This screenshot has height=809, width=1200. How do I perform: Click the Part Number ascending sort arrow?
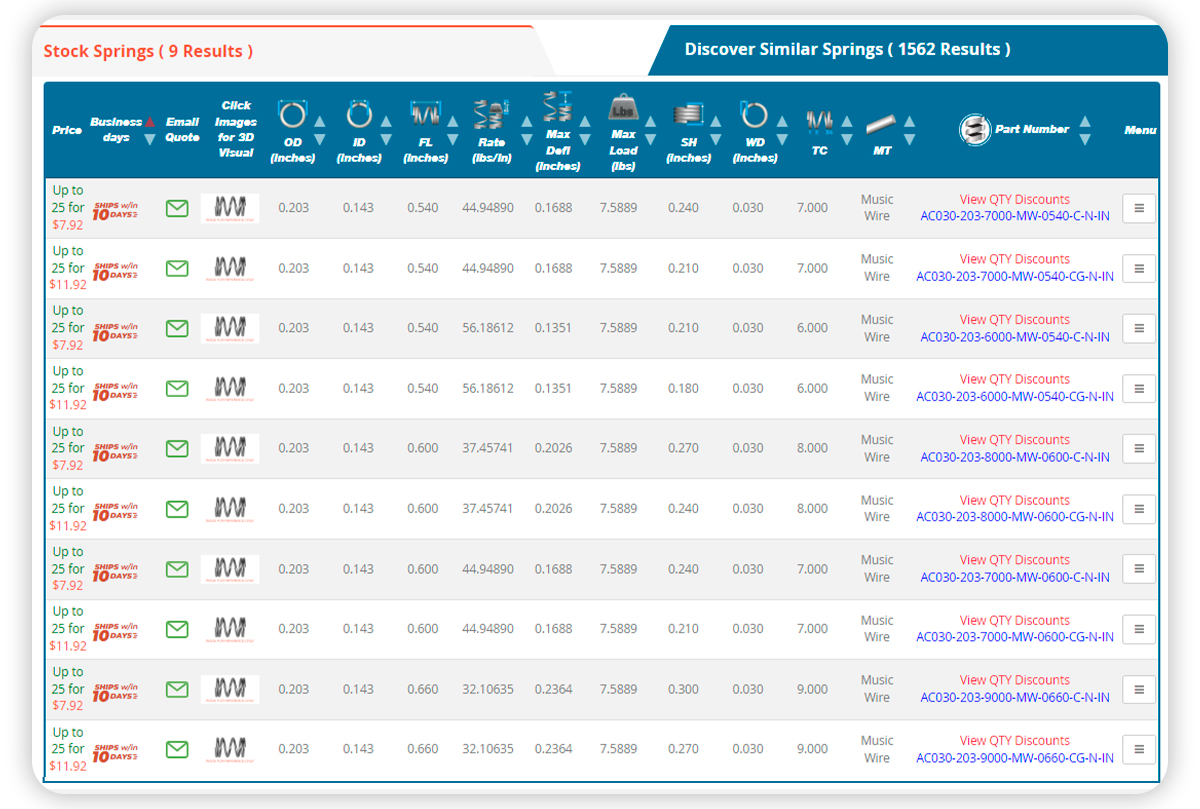pos(1084,121)
